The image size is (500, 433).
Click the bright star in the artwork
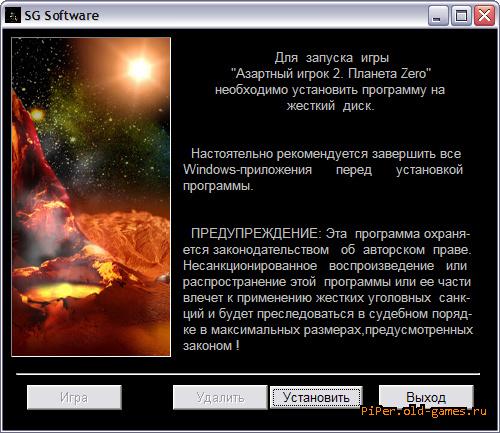tap(139, 69)
